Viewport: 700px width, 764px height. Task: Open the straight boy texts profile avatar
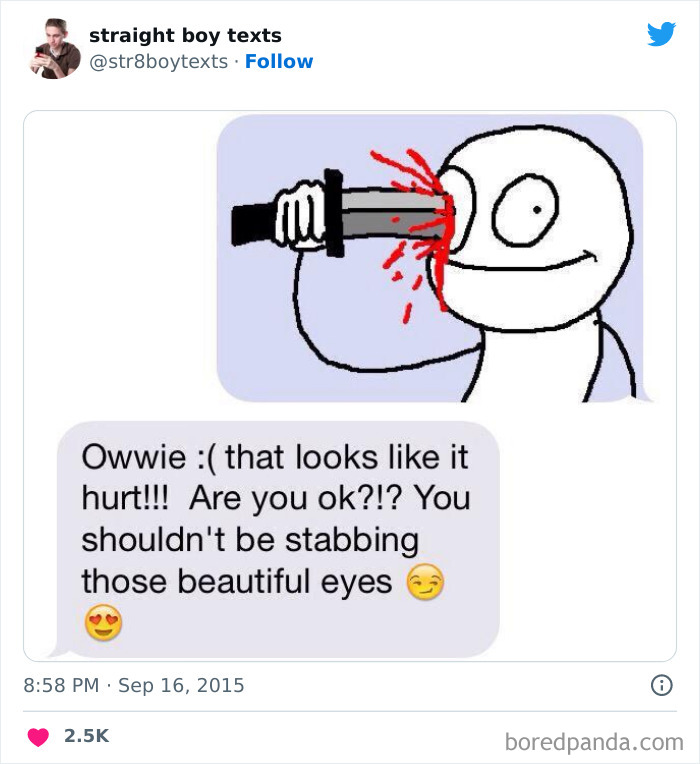pos(55,48)
